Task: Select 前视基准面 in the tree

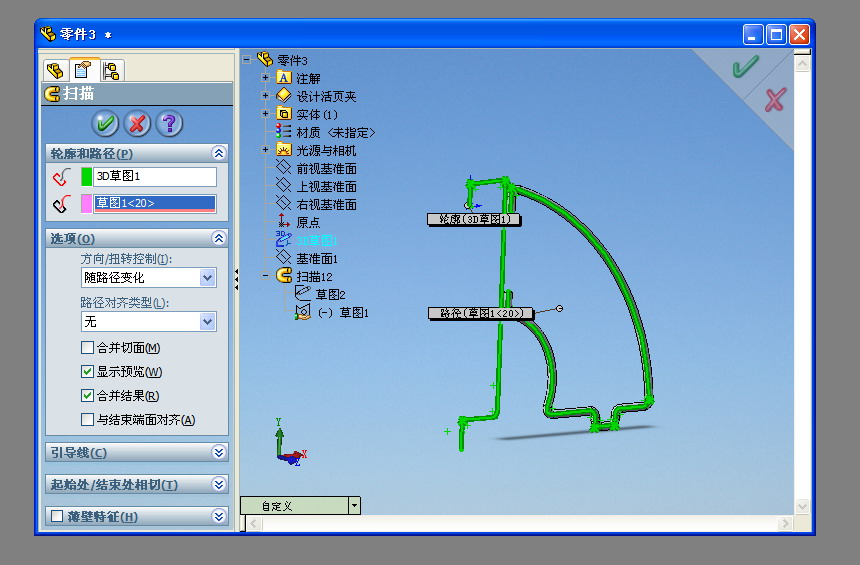Action: point(326,168)
